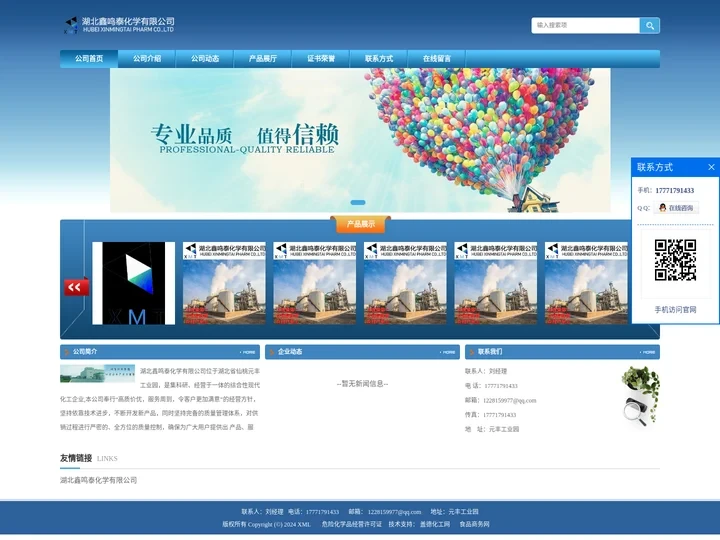Viewport: 720px width, 540px height.
Task: Open 危险化学品经营许可证 footer link
Action: pyautogui.click(x=352, y=524)
